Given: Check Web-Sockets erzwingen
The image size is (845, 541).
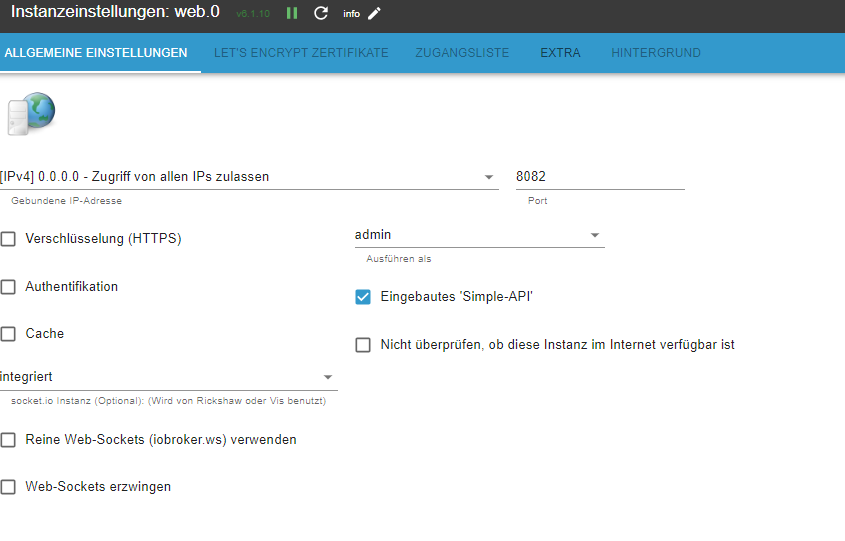Looking at the screenshot, I should pos(8,487).
